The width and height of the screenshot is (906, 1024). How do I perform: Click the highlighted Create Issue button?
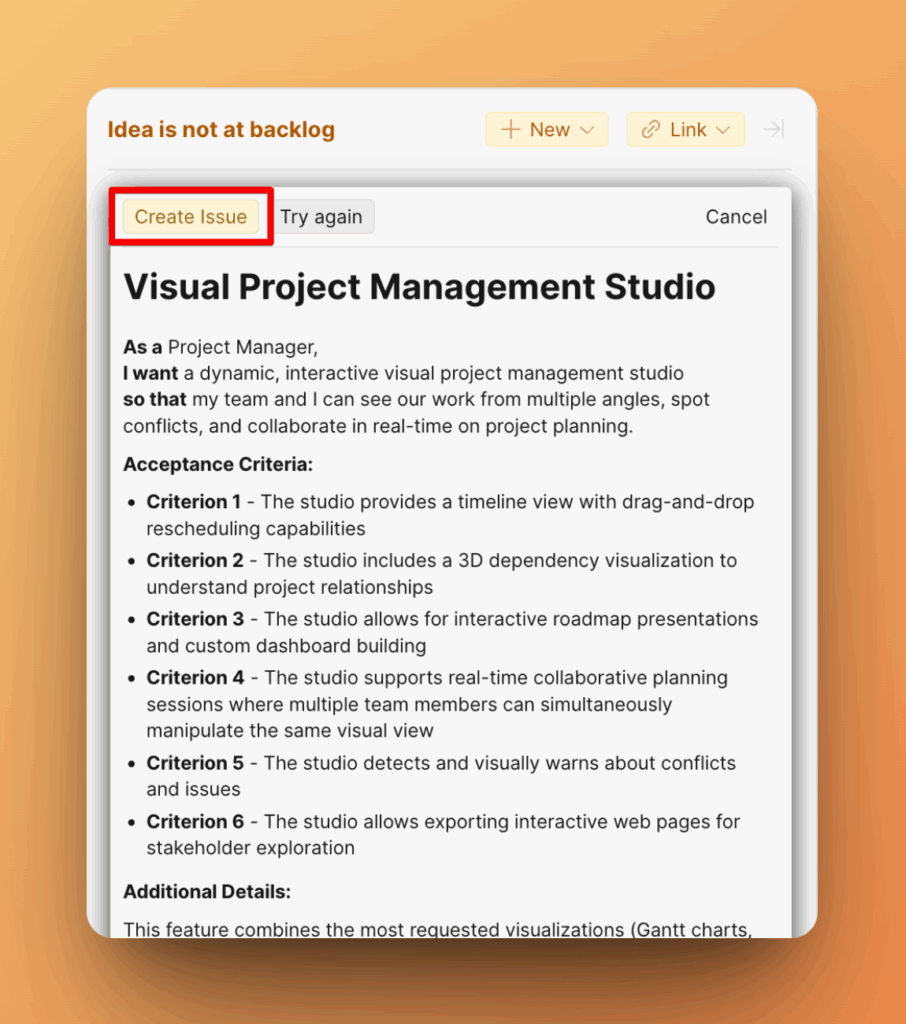[190, 216]
